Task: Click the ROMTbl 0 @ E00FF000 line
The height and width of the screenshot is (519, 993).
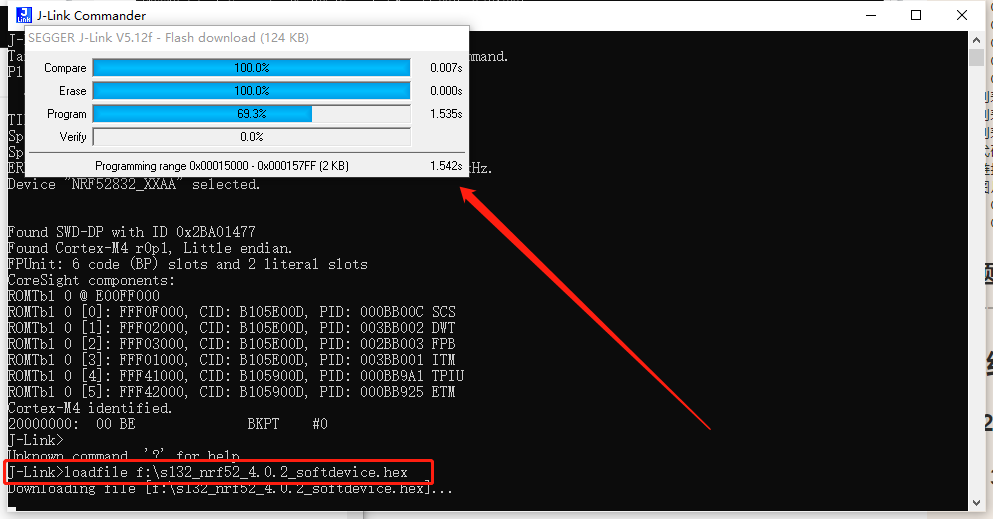Action: pyautogui.click(x=84, y=296)
